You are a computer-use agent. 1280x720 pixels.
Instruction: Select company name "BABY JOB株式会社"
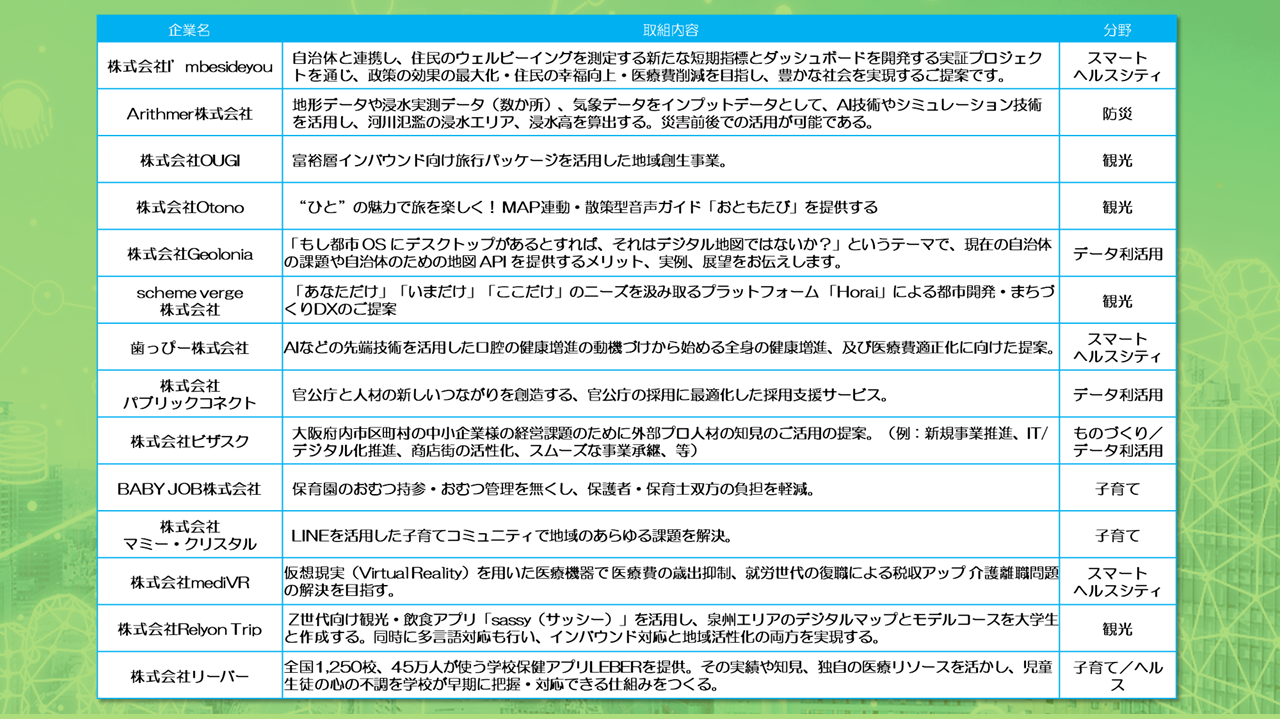pyautogui.click(x=190, y=488)
